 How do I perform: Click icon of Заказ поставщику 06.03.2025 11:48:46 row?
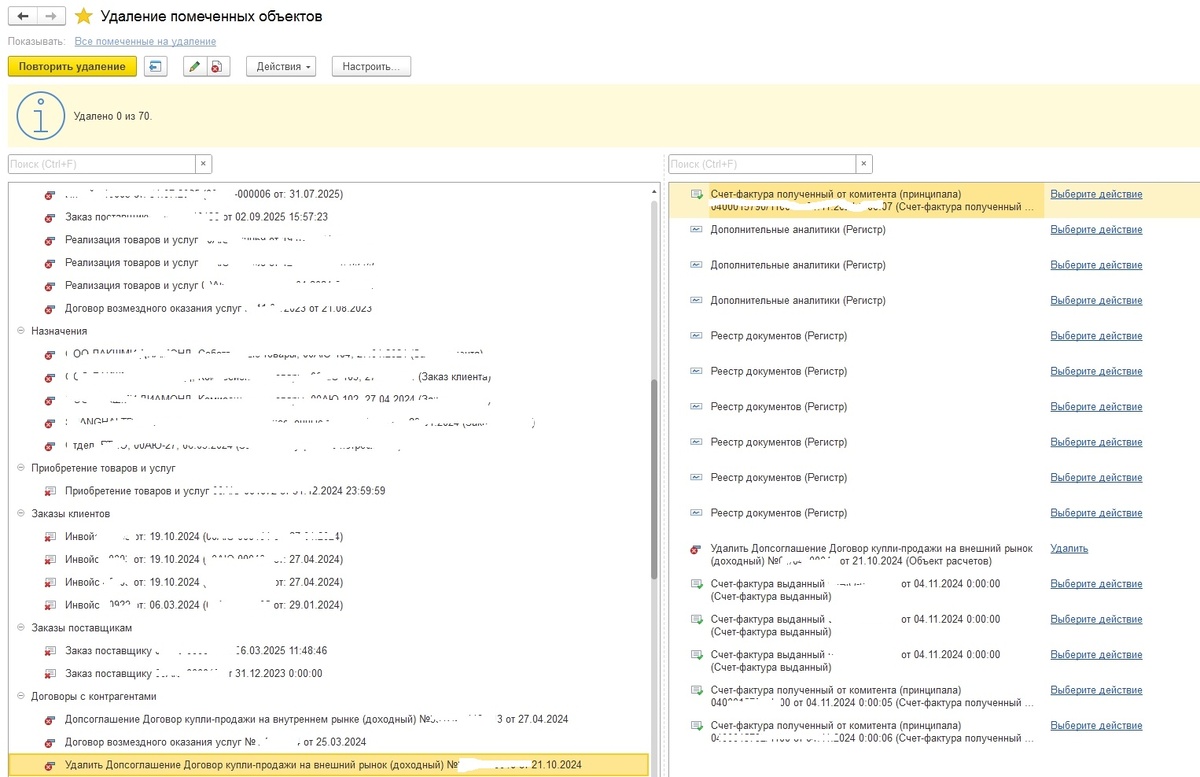50,651
